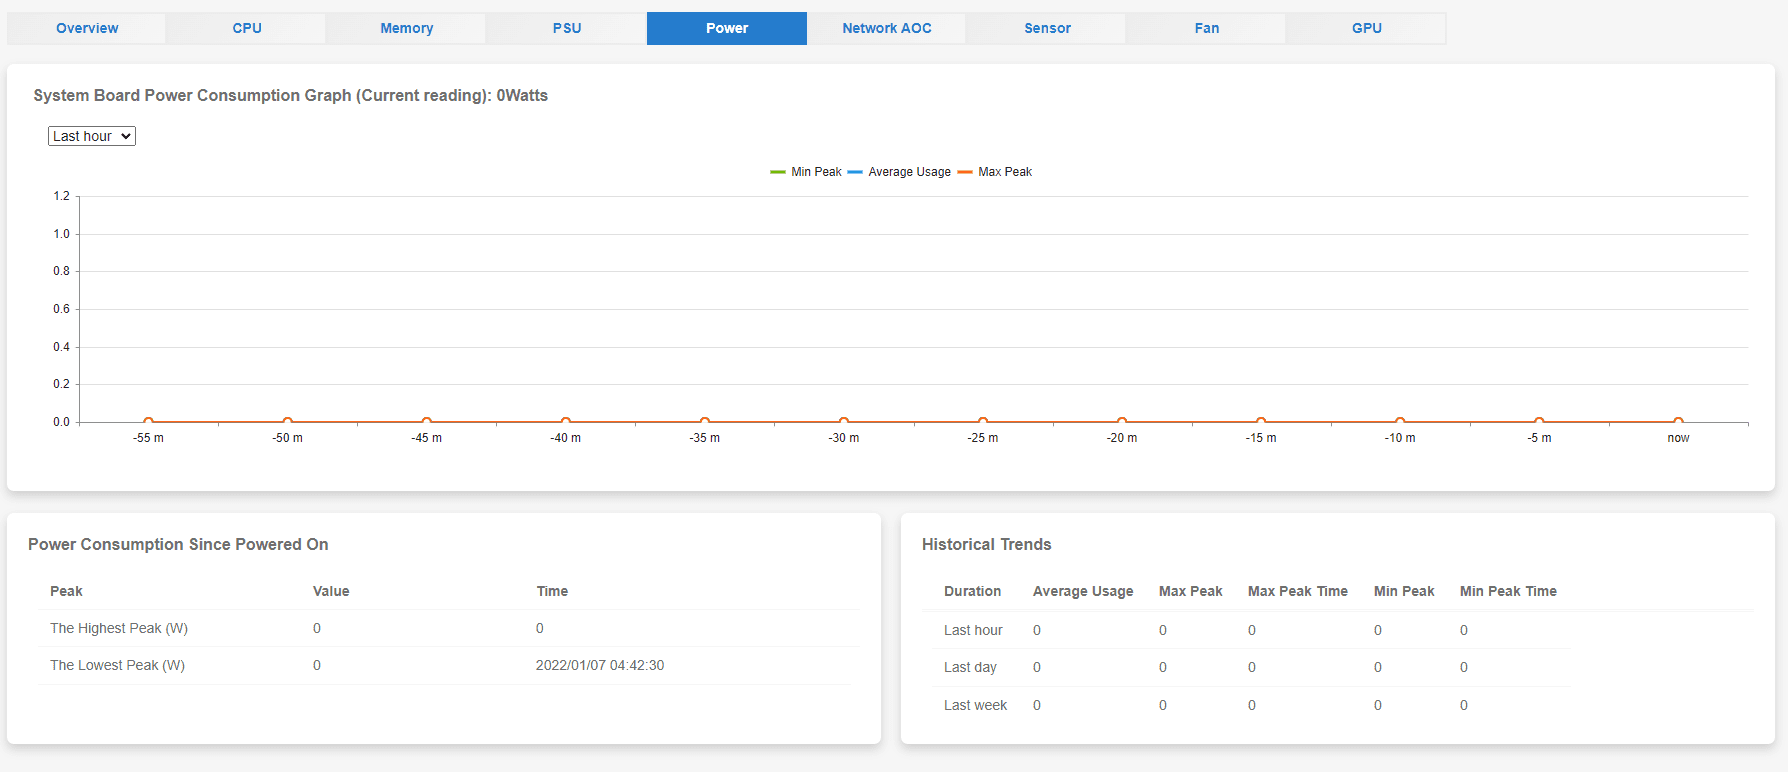Screen dimensions: 1788x772
Task: Click the data point at -15 m
Action: click(x=1261, y=422)
